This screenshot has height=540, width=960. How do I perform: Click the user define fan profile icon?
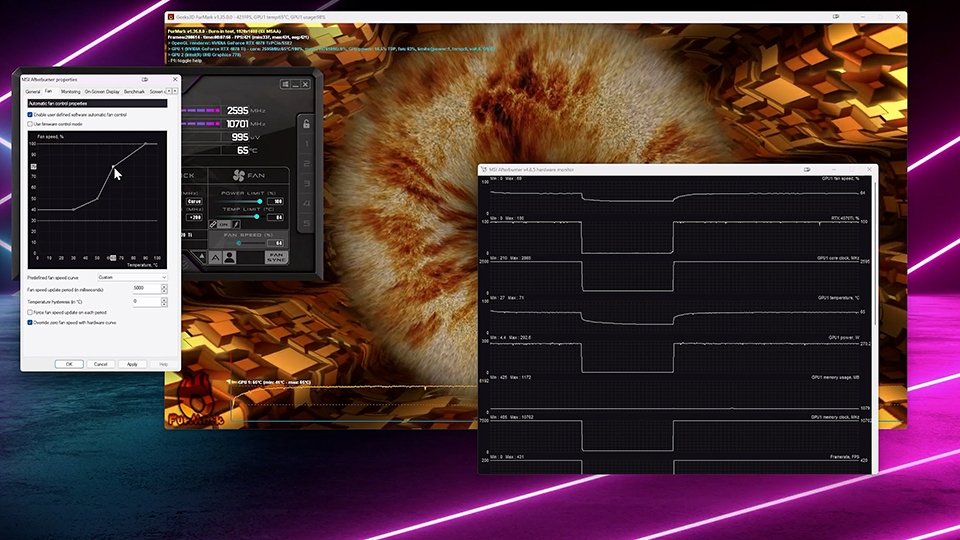tap(229, 257)
